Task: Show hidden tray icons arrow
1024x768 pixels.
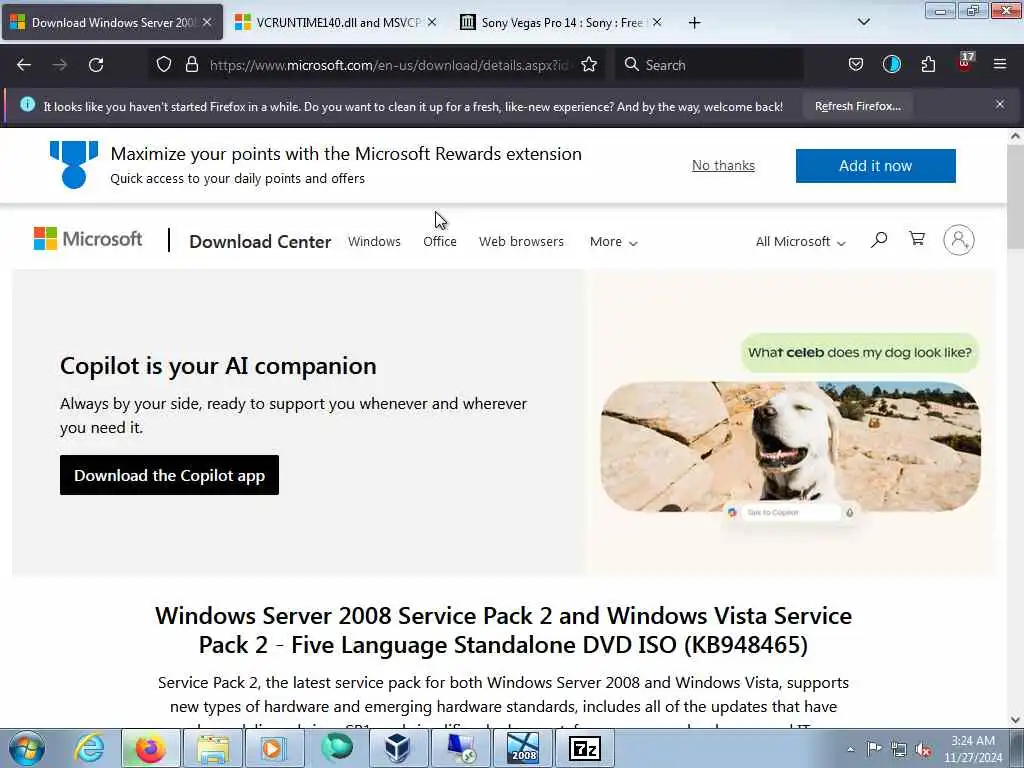Action: pos(850,749)
